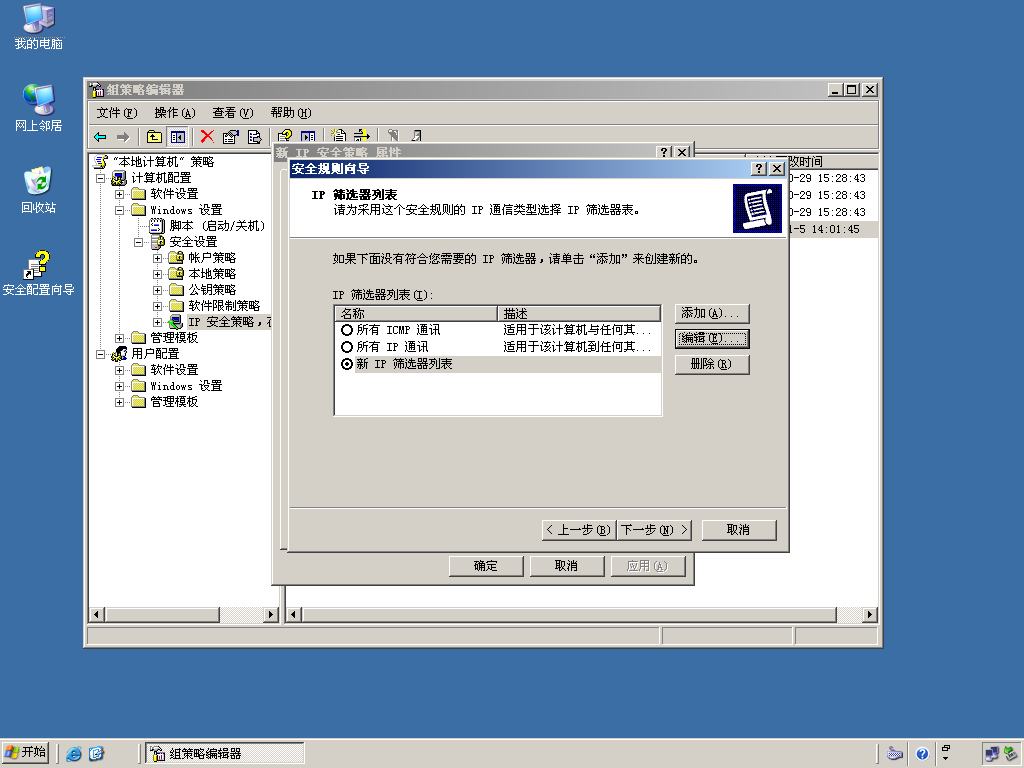1024x768 pixels.
Task: Click the left pane's scroll left arrow
Action: point(97,615)
